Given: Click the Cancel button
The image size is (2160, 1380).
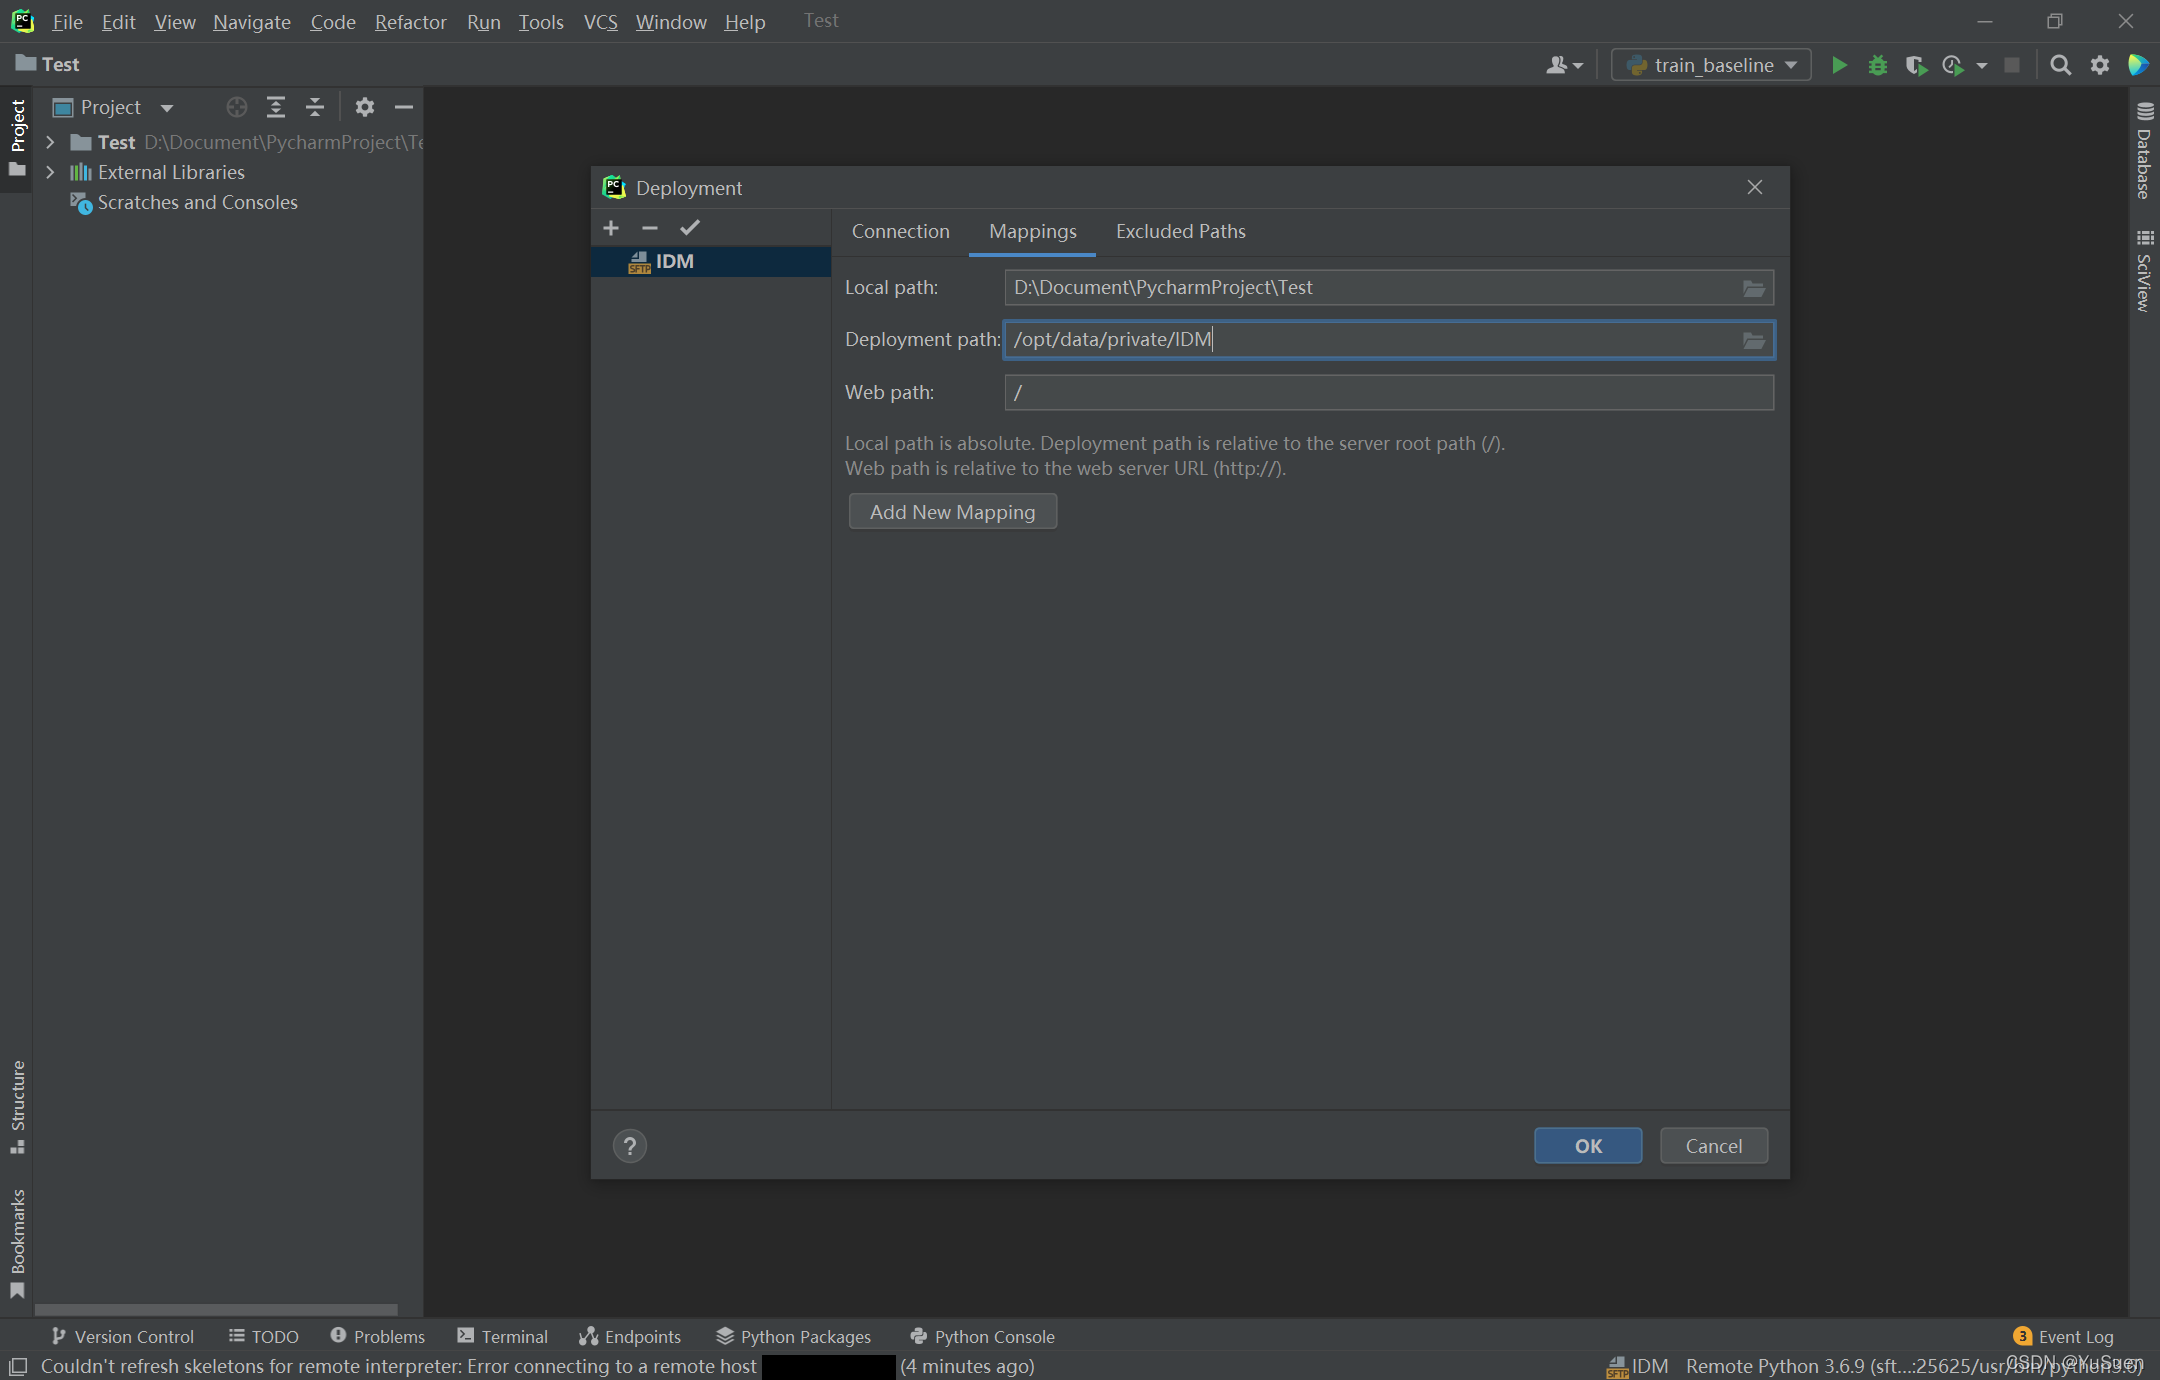Looking at the screenshot, I should point(1713,1146).
